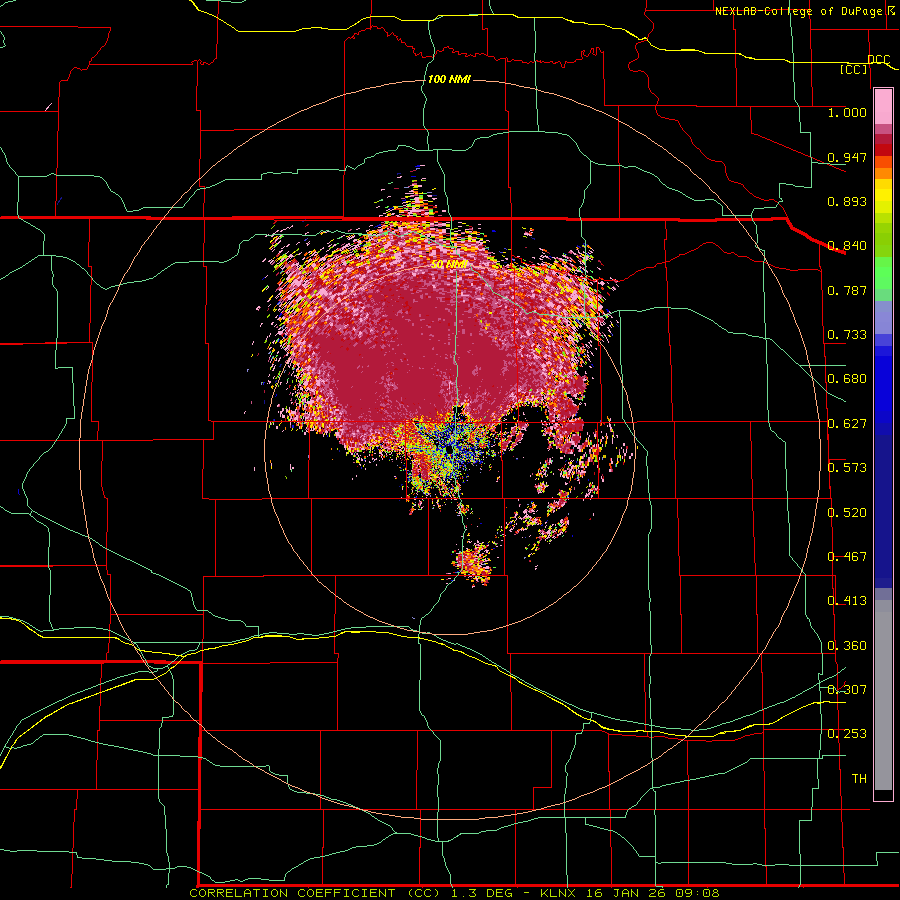
Task: Select the 0.787 legend value
Action: [x=847, y=290]
